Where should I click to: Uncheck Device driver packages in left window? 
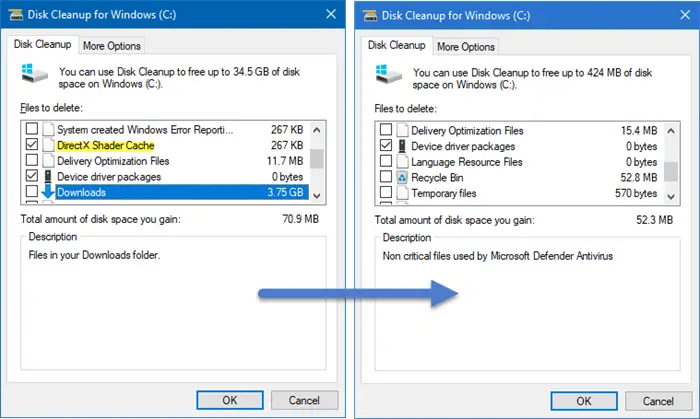click(x=32, y=175)
